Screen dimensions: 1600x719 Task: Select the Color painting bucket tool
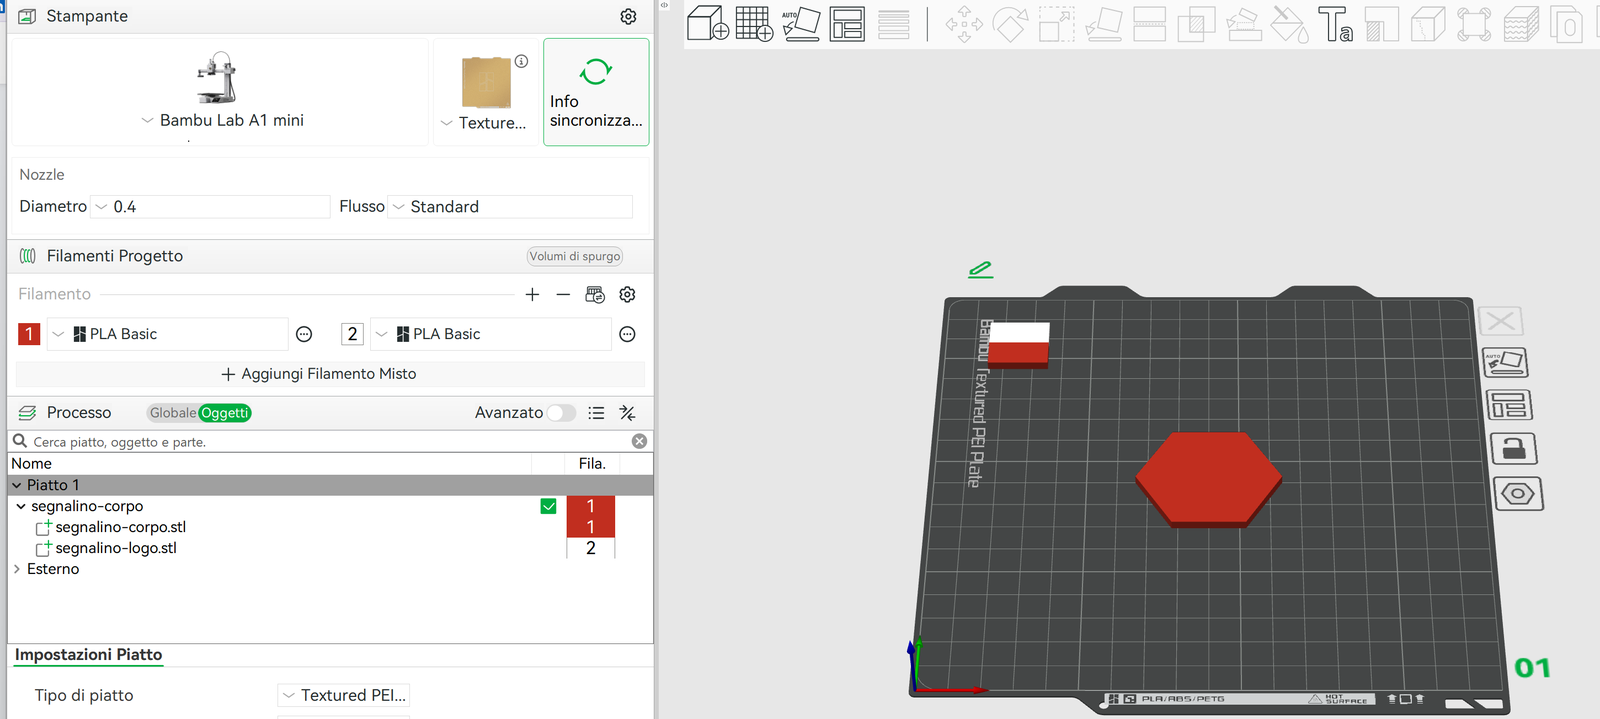[x=1289, y=23]
